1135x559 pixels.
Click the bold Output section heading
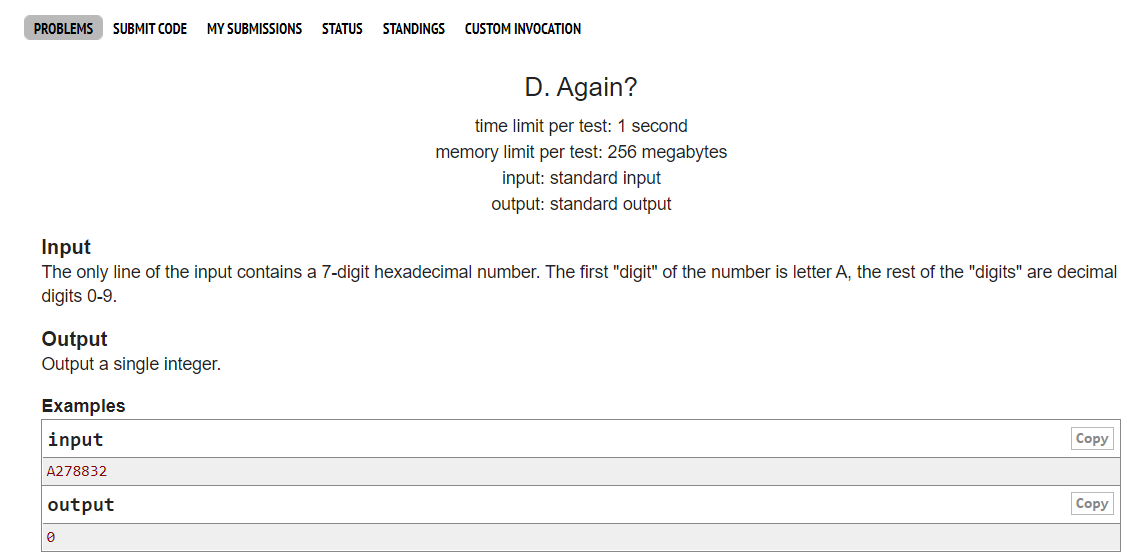tap(74, 339)
